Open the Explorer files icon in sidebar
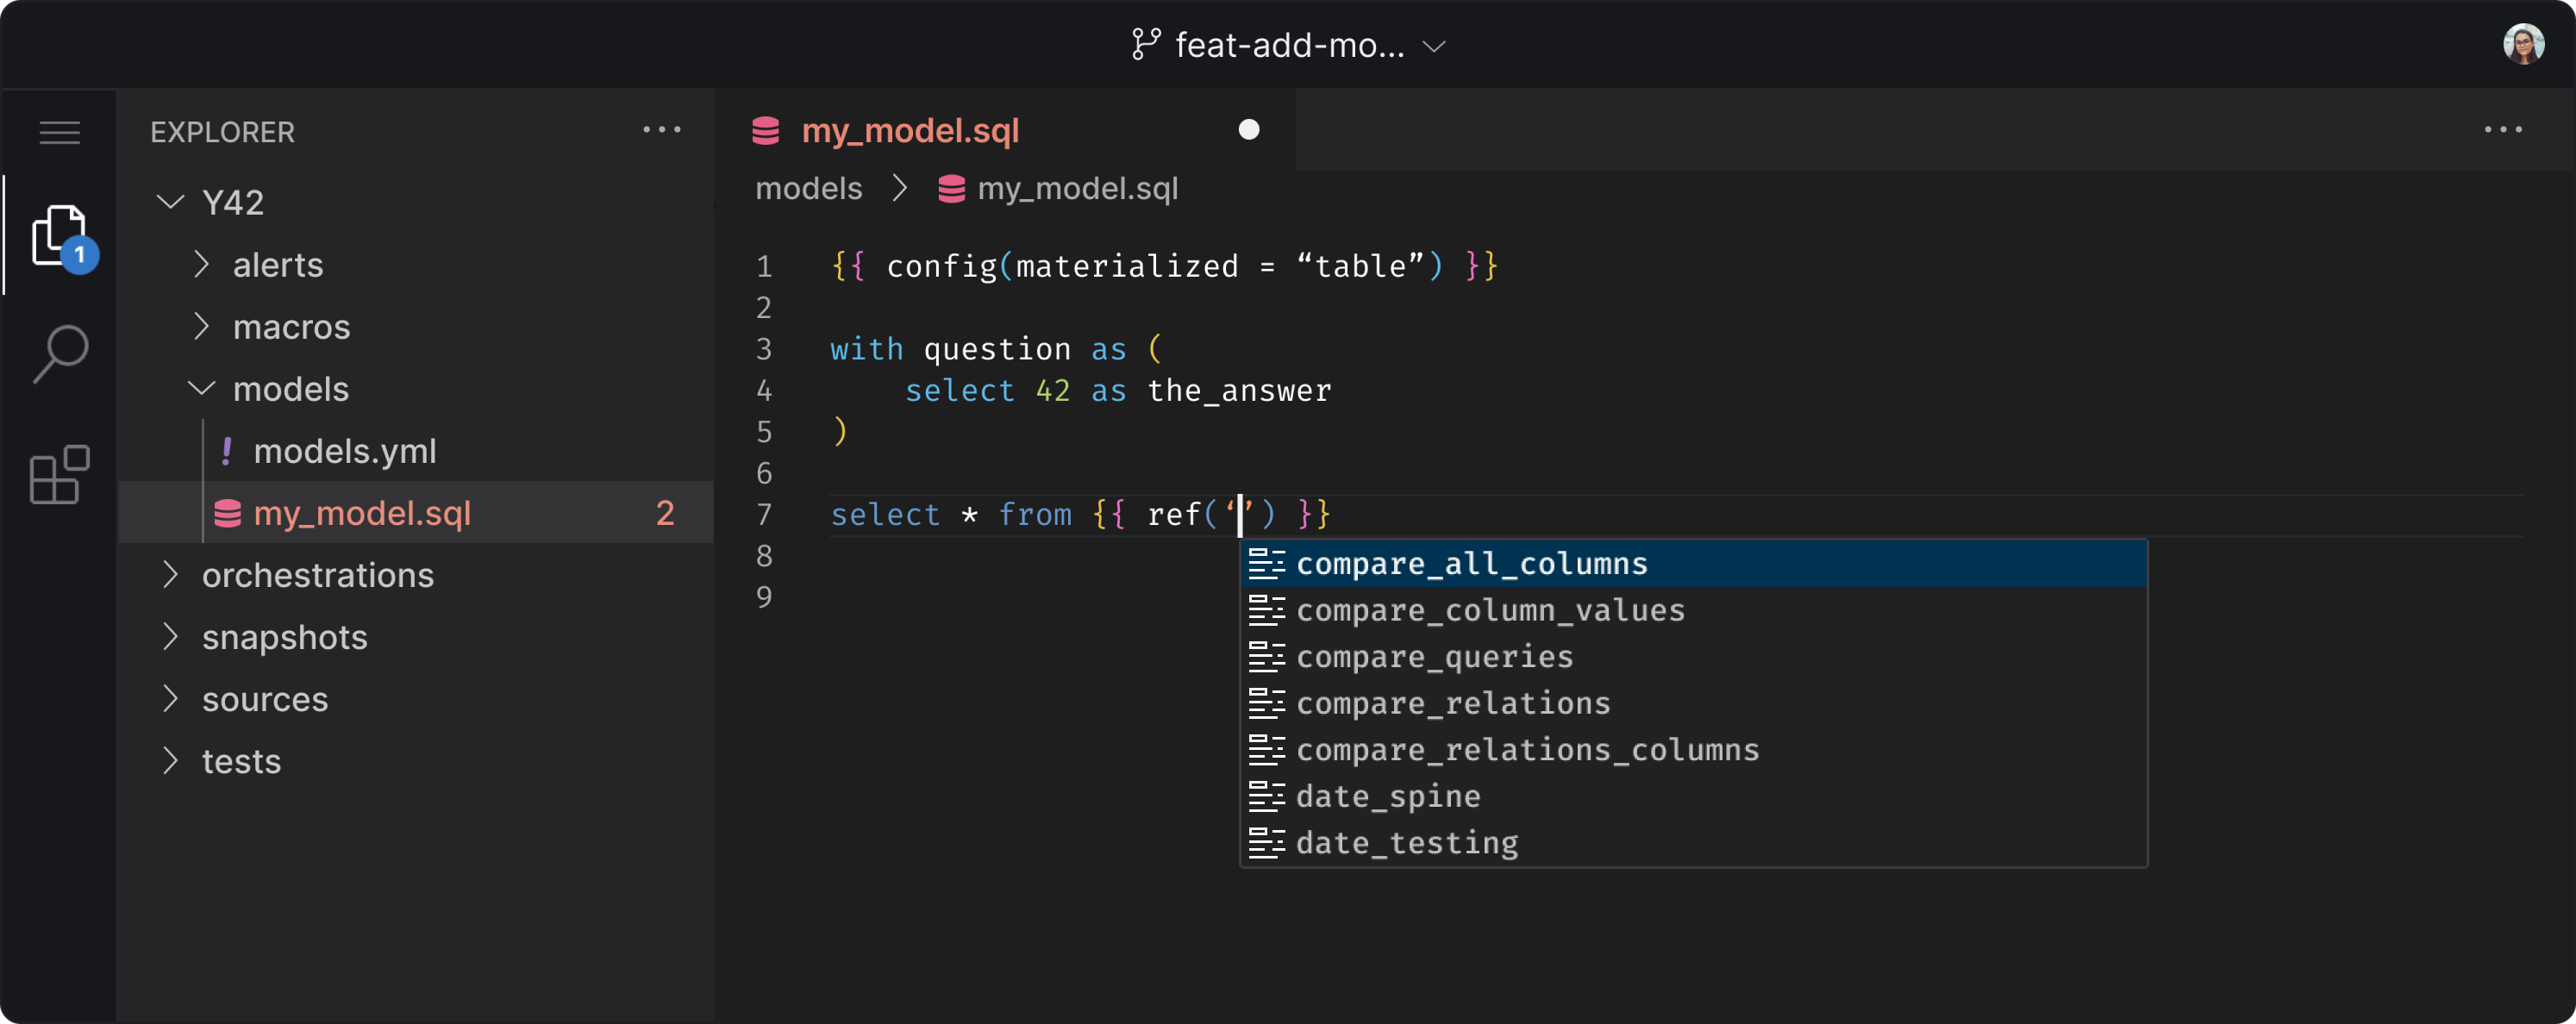Viewport: 2576px width, 1024px height. coord(60,238)
